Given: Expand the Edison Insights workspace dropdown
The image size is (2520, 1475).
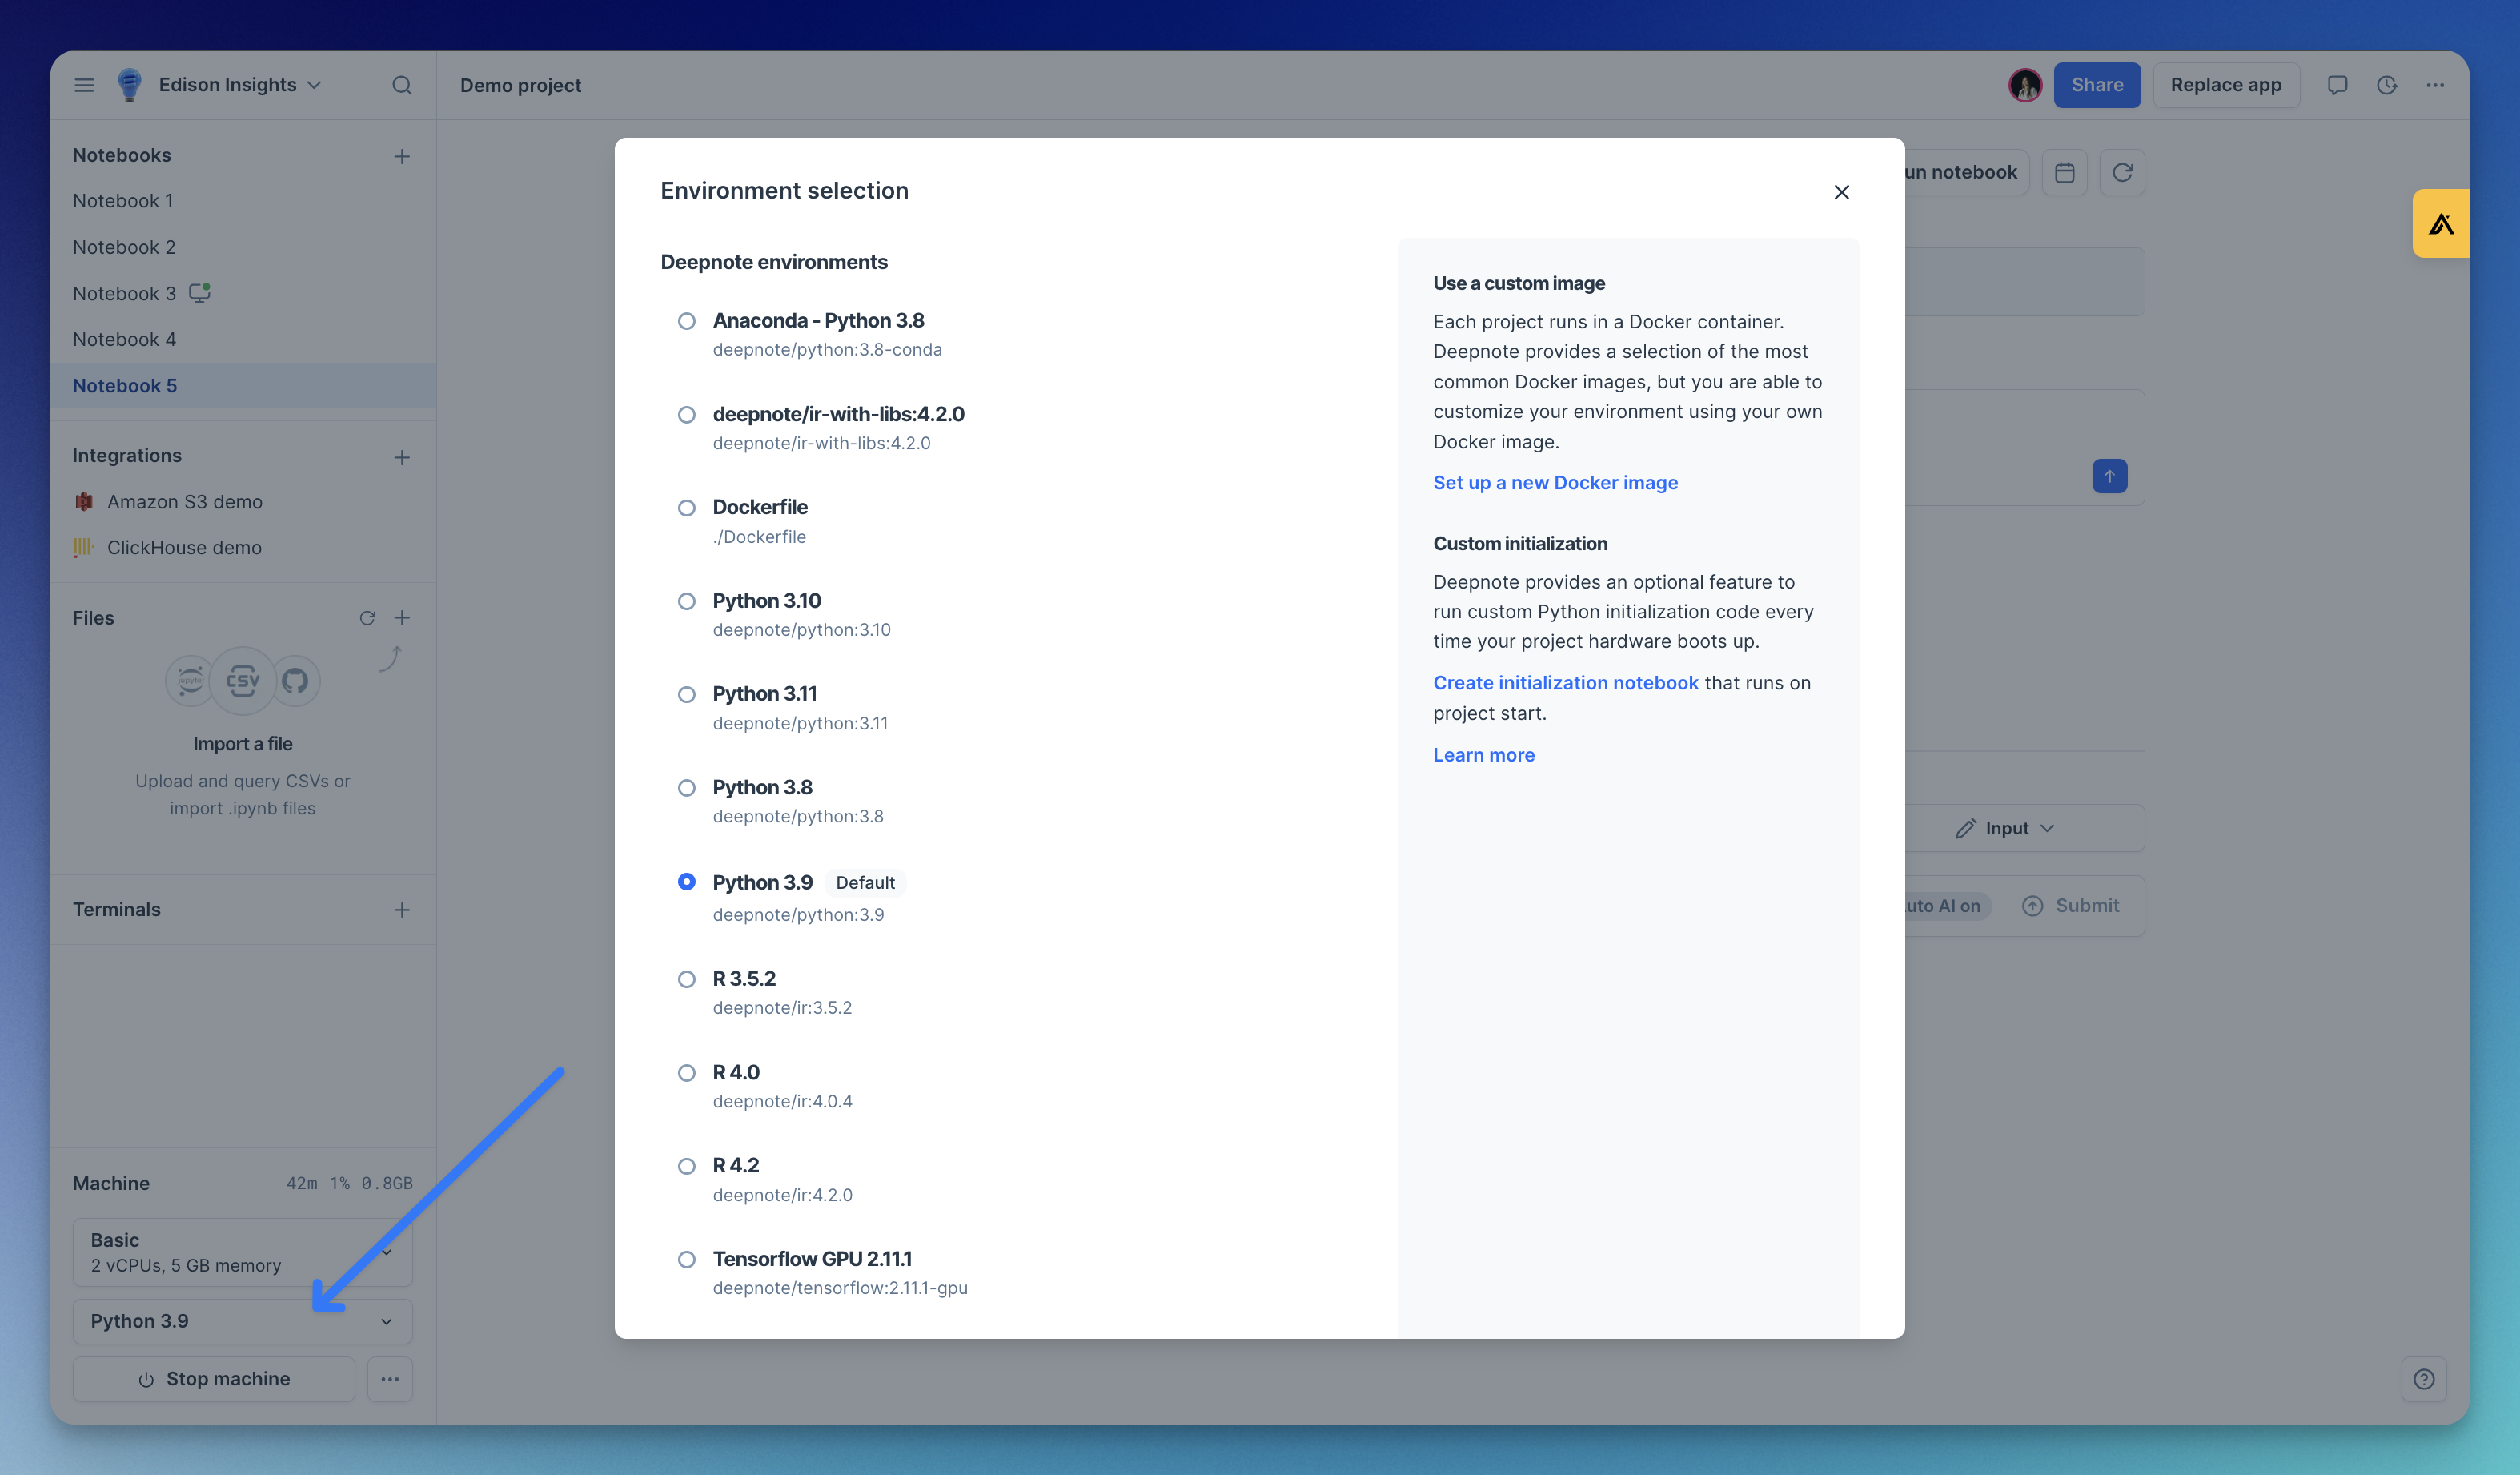Looking at the screenshot, I should (x=314, y=85).
